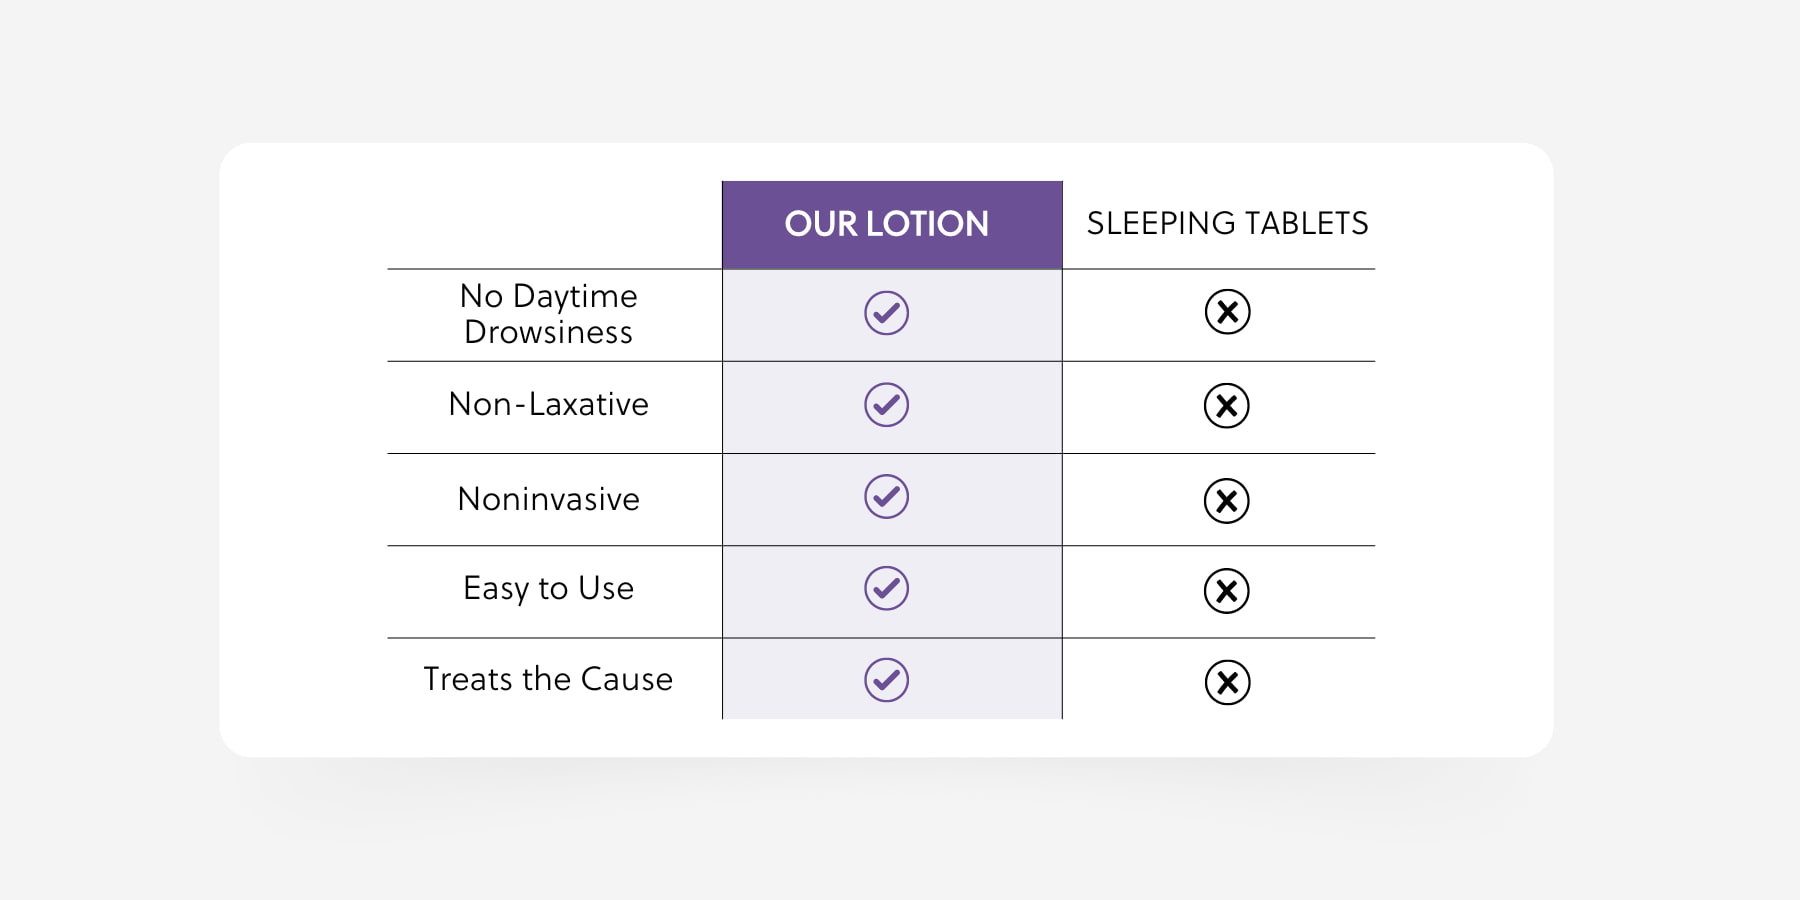The width and height of the screenshot is (1800, 900).
Task: Click the Noninvasive checkmark icon
Action: pyautogui.click(x=886, y=497)
